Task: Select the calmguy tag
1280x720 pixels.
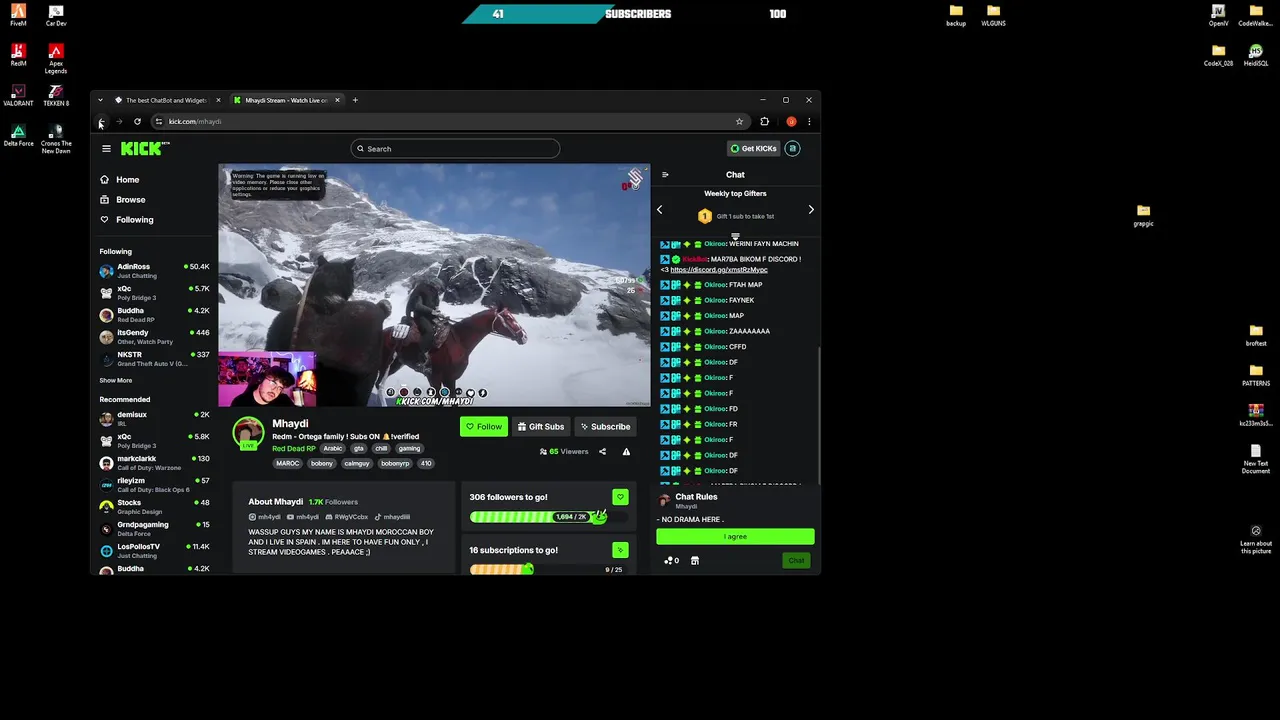Action: [x=357, y=464]
